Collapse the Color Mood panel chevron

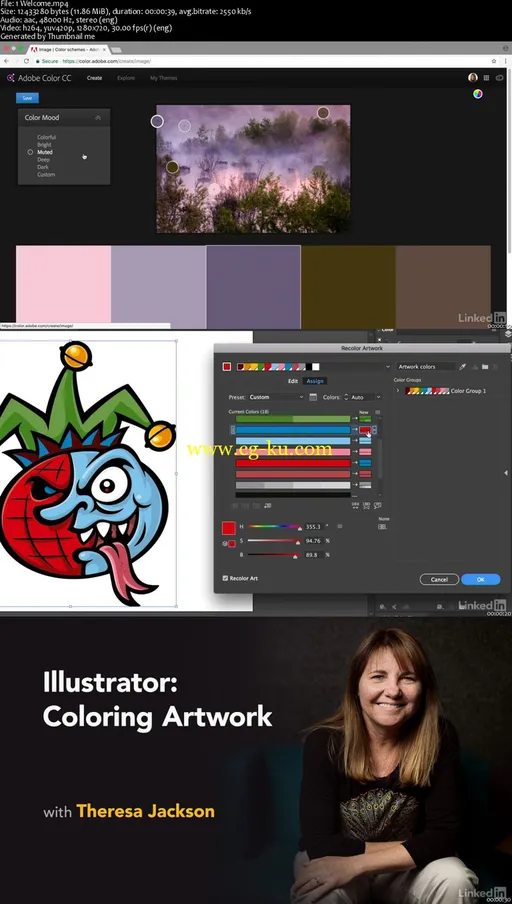coord(98,118)
